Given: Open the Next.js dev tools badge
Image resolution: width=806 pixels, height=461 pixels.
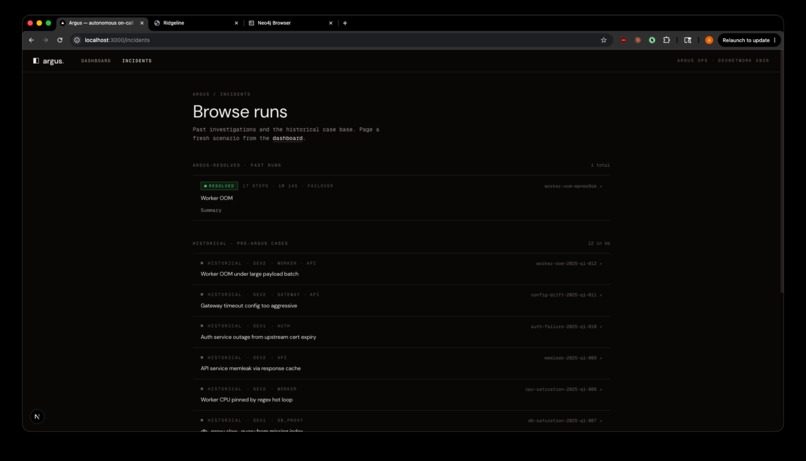Looking at the screenshot, I should click(x=37, y=417).
